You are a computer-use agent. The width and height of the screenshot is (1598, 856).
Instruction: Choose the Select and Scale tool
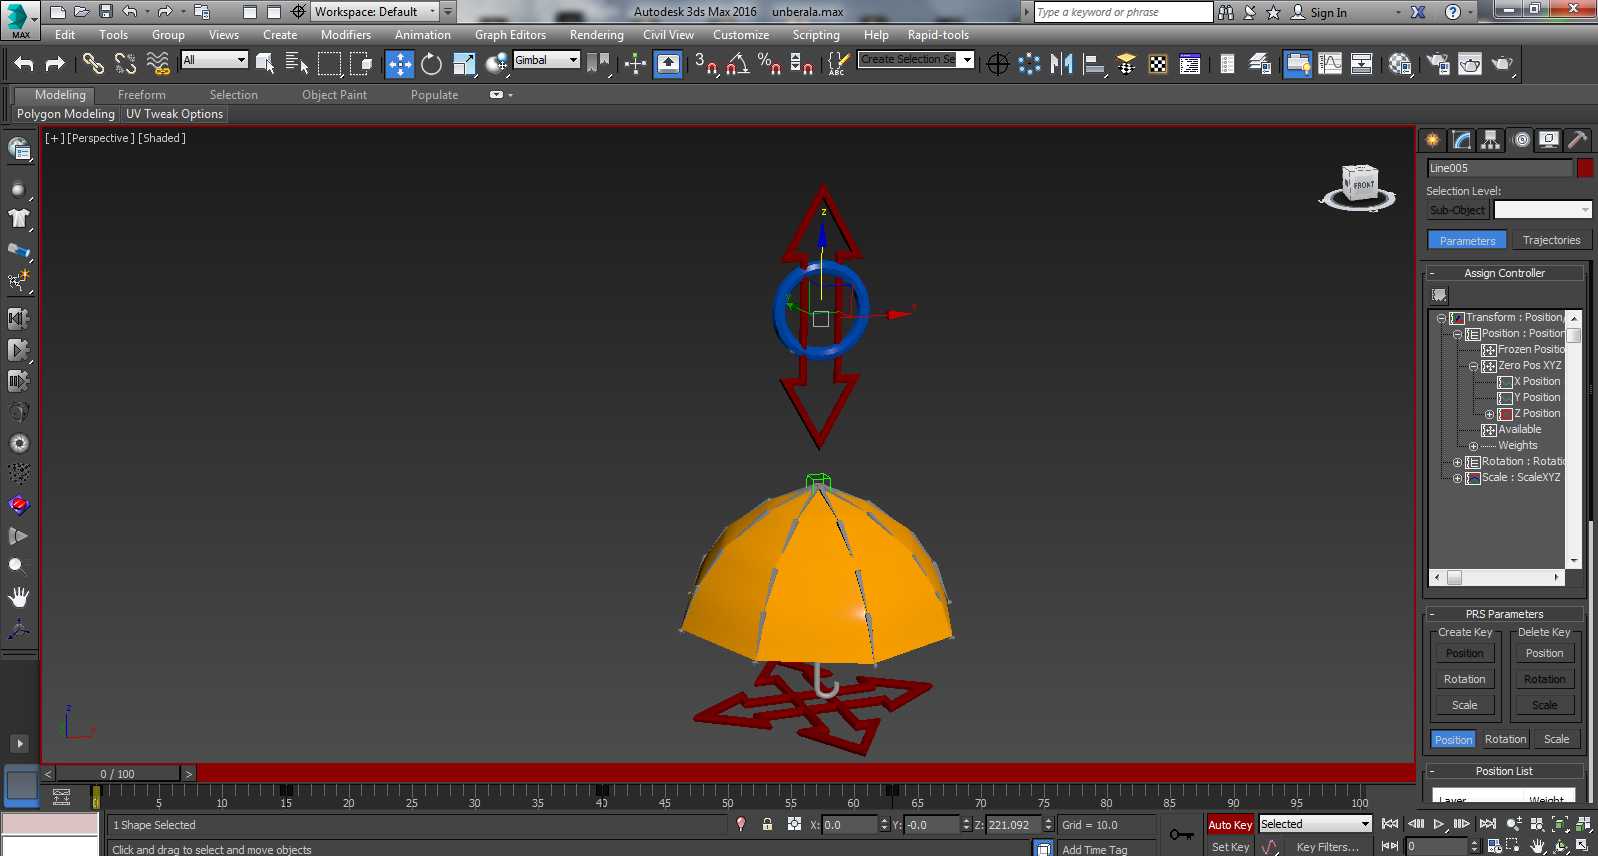click(464, 64)
